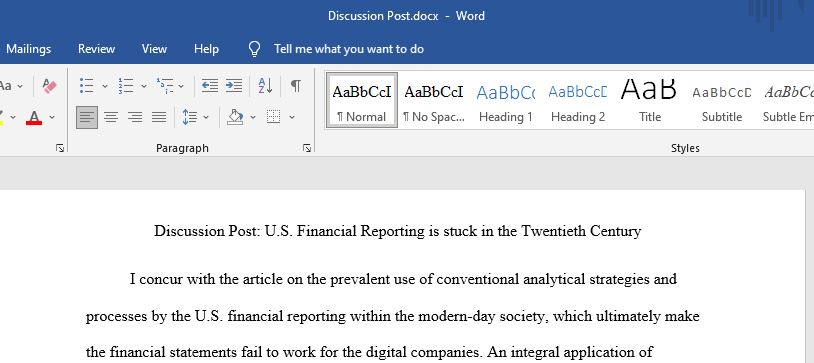The image size is (814, 363).
Task: Click the Styles group label
Action: [x=685, y=149]
